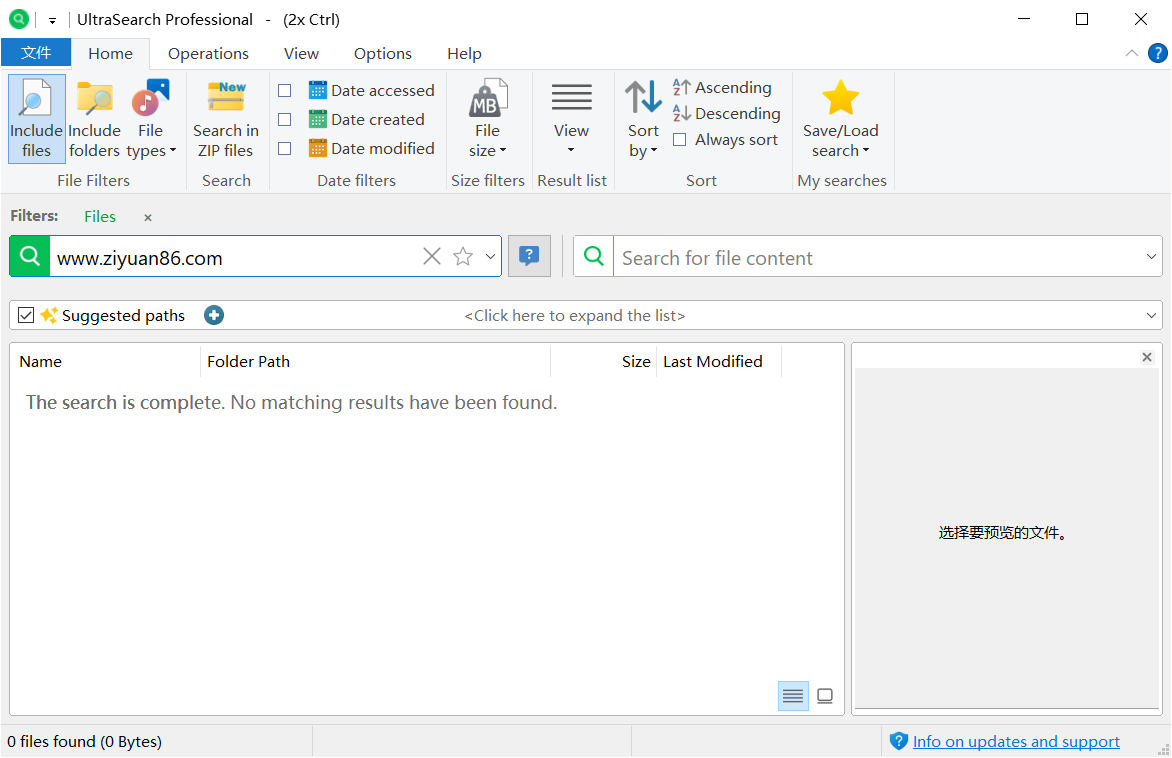Click the blue search help icon

pos(529,256)
